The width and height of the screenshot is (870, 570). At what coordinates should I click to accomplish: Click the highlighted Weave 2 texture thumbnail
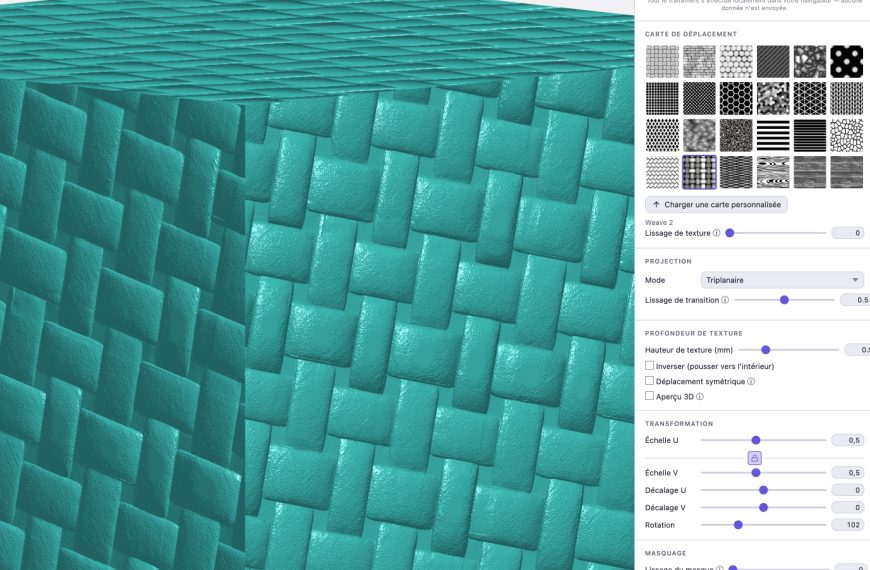[699, 172]
